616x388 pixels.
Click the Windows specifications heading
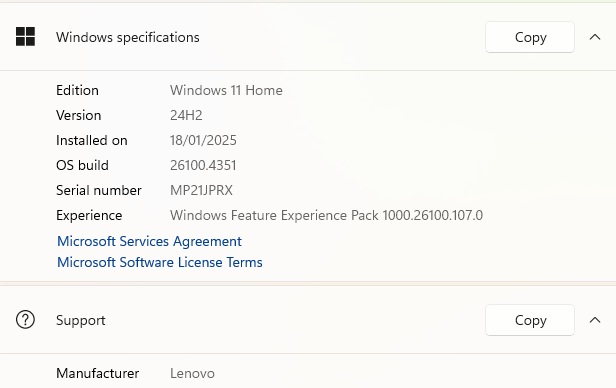[128, 37]
